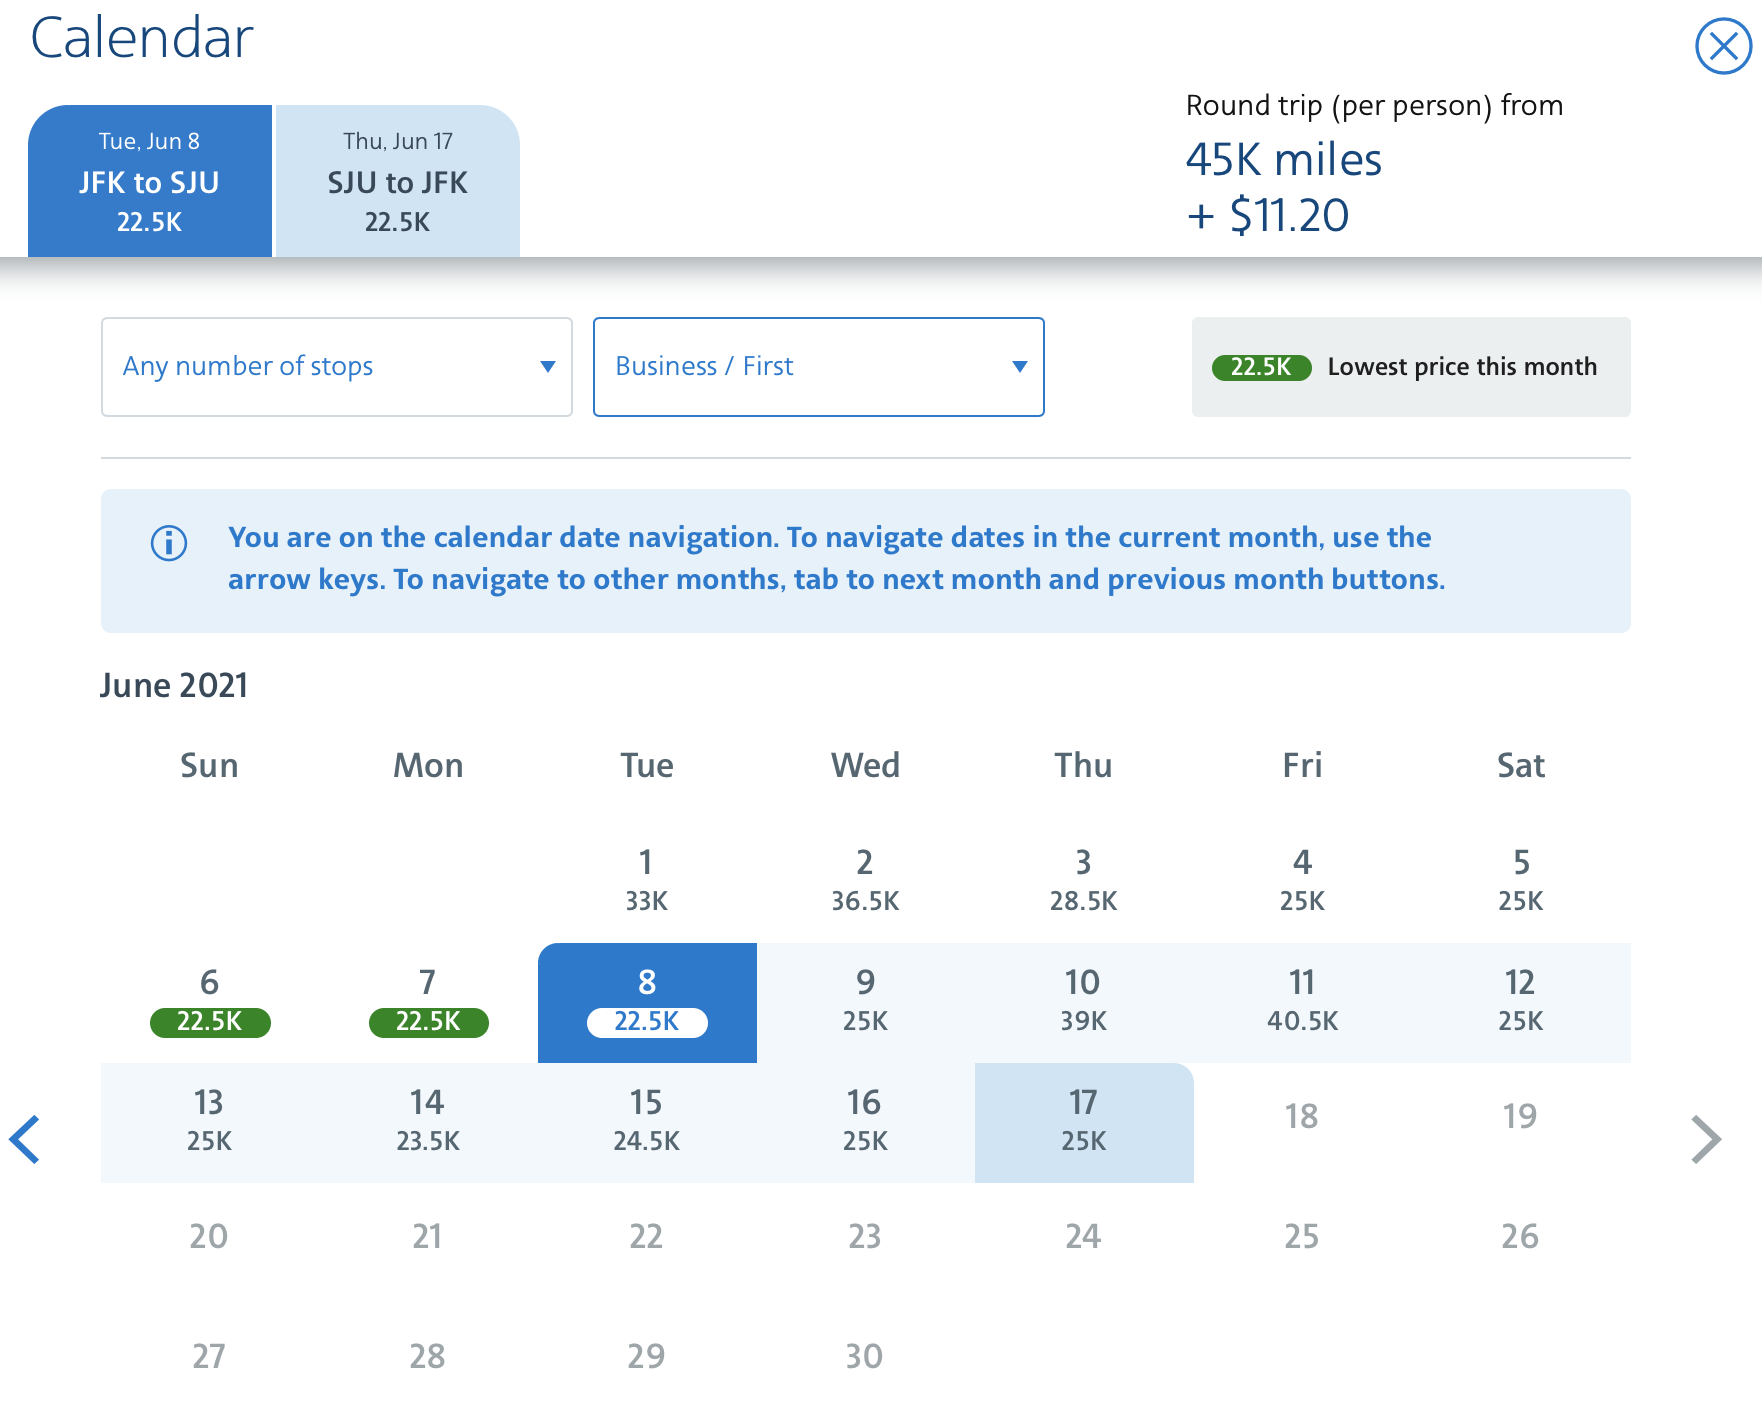This screenshot has height=1412, width=1762.
Task: Choose June 1 with 33K miles
Action: click(x=646, y=880)
